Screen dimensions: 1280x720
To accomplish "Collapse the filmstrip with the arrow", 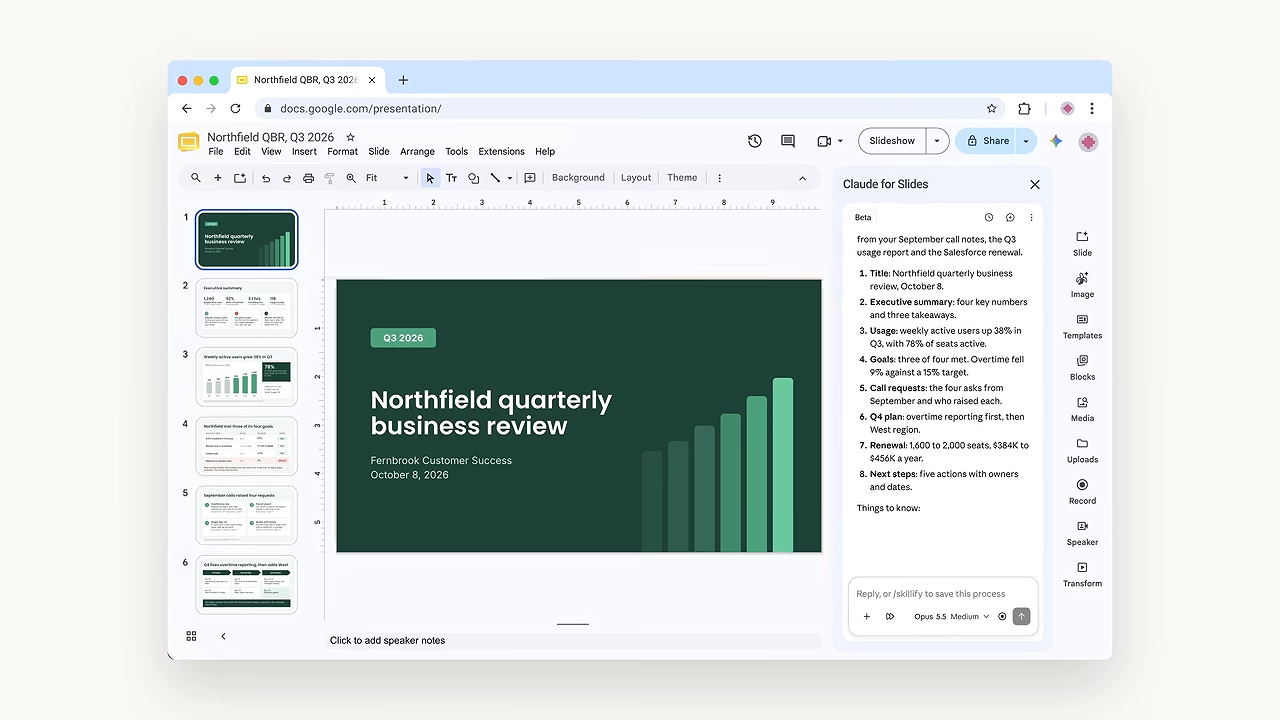I will (x=223, y=636).
